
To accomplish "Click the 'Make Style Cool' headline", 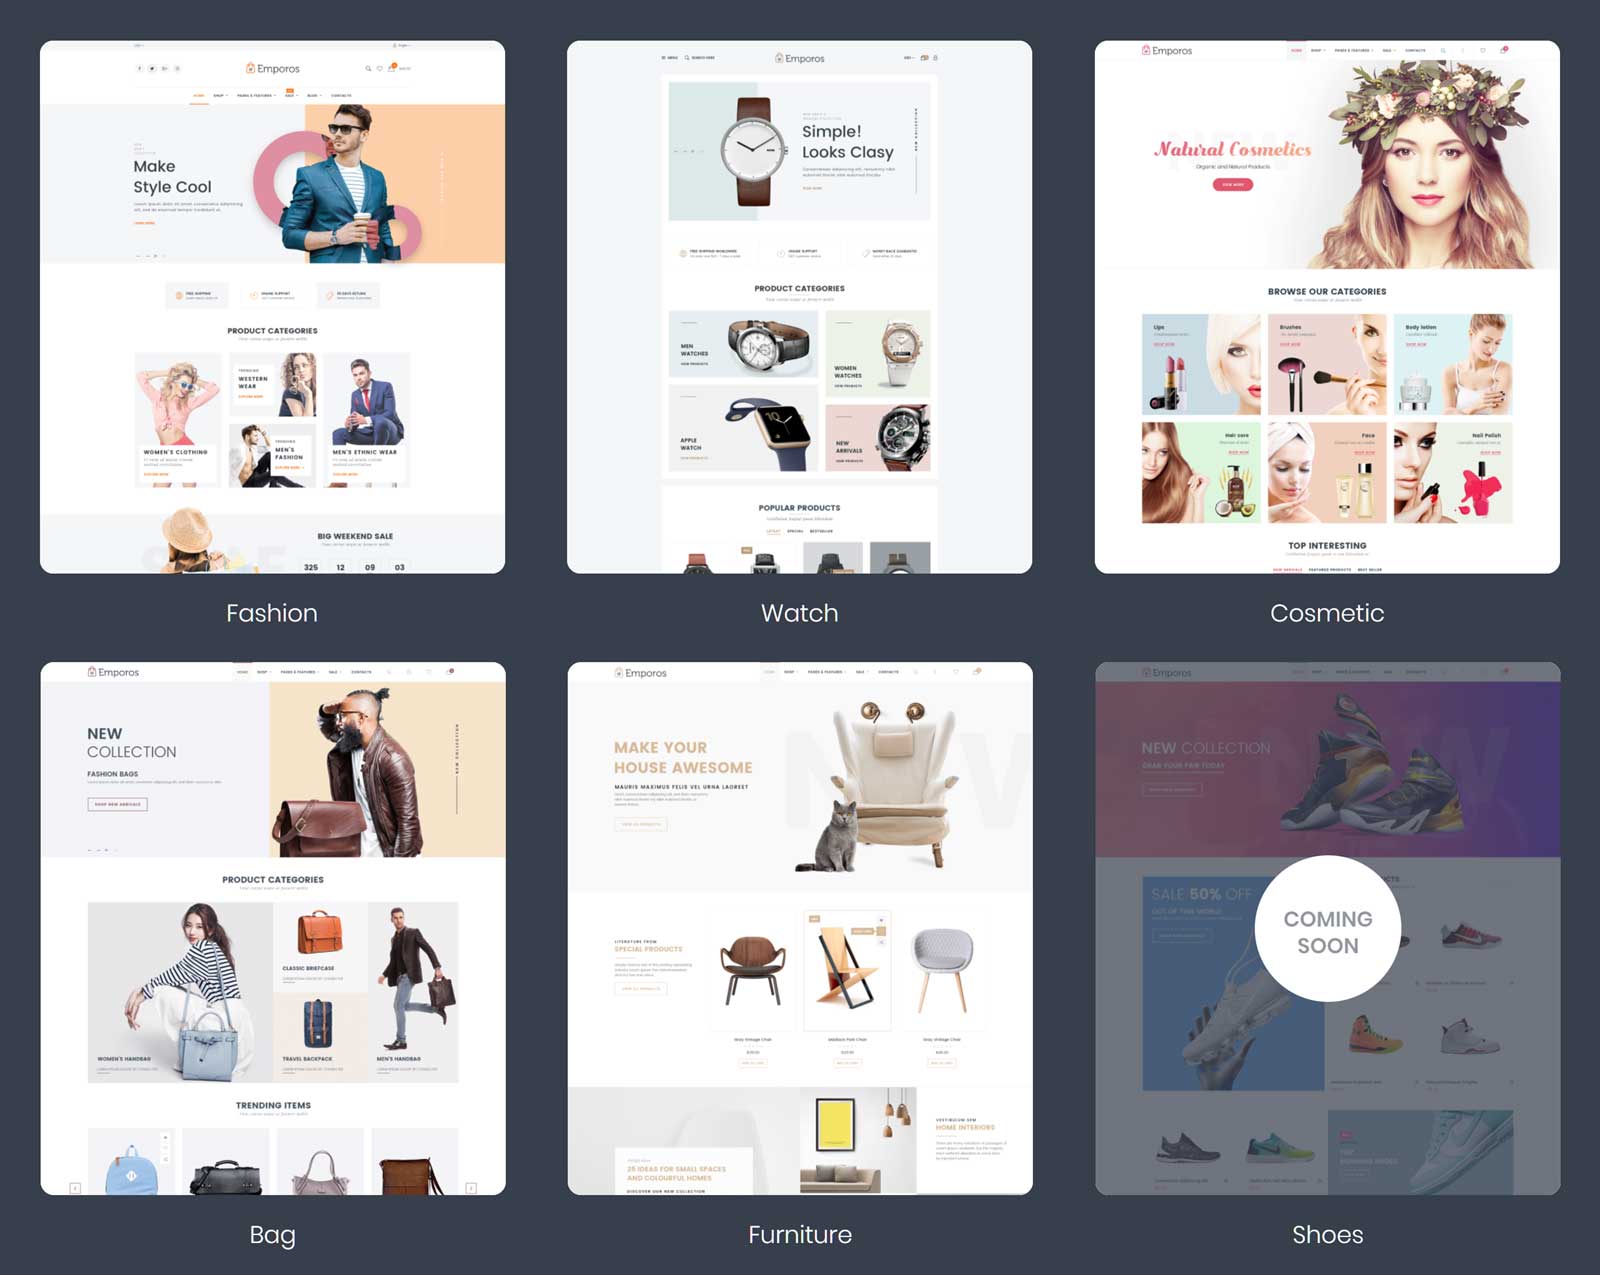I will [x=172, y=177].
